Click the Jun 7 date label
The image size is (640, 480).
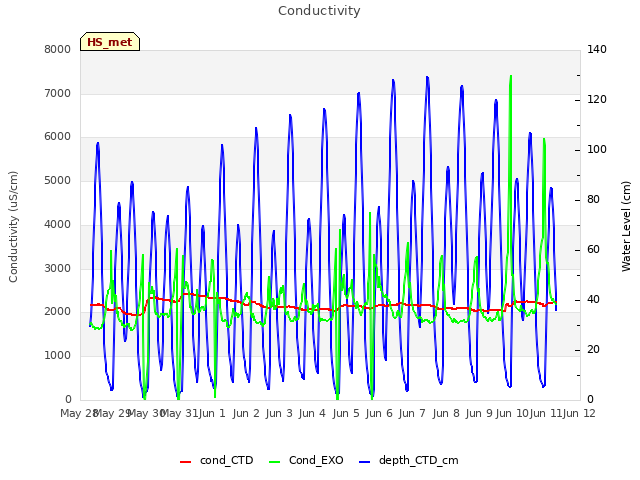[x=412, y=413]
